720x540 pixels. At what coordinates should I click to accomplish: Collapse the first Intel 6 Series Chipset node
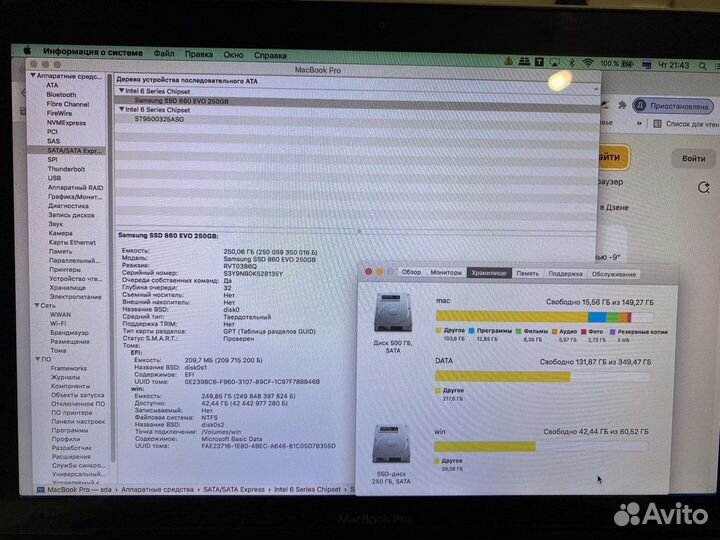[x=121, y=91]
